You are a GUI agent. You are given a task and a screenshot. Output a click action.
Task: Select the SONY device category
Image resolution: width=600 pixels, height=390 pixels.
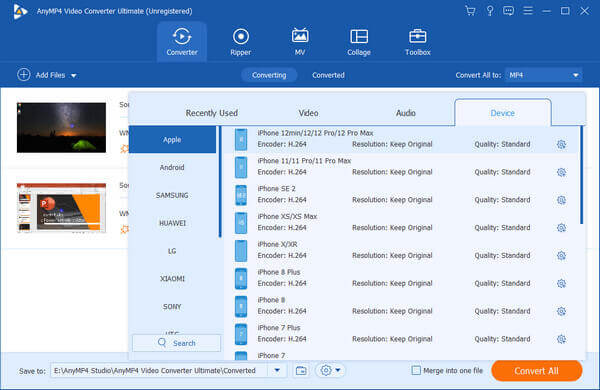click(172, 307)
